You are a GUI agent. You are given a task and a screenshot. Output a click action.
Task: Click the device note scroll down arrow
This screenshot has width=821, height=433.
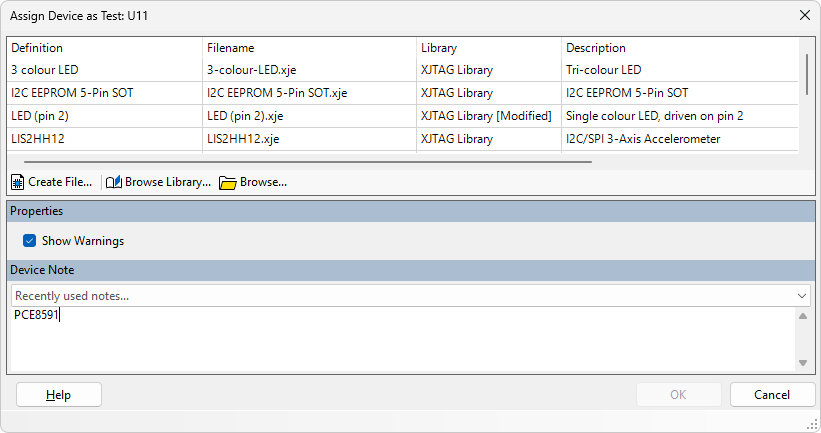click(x=802, y=363)
